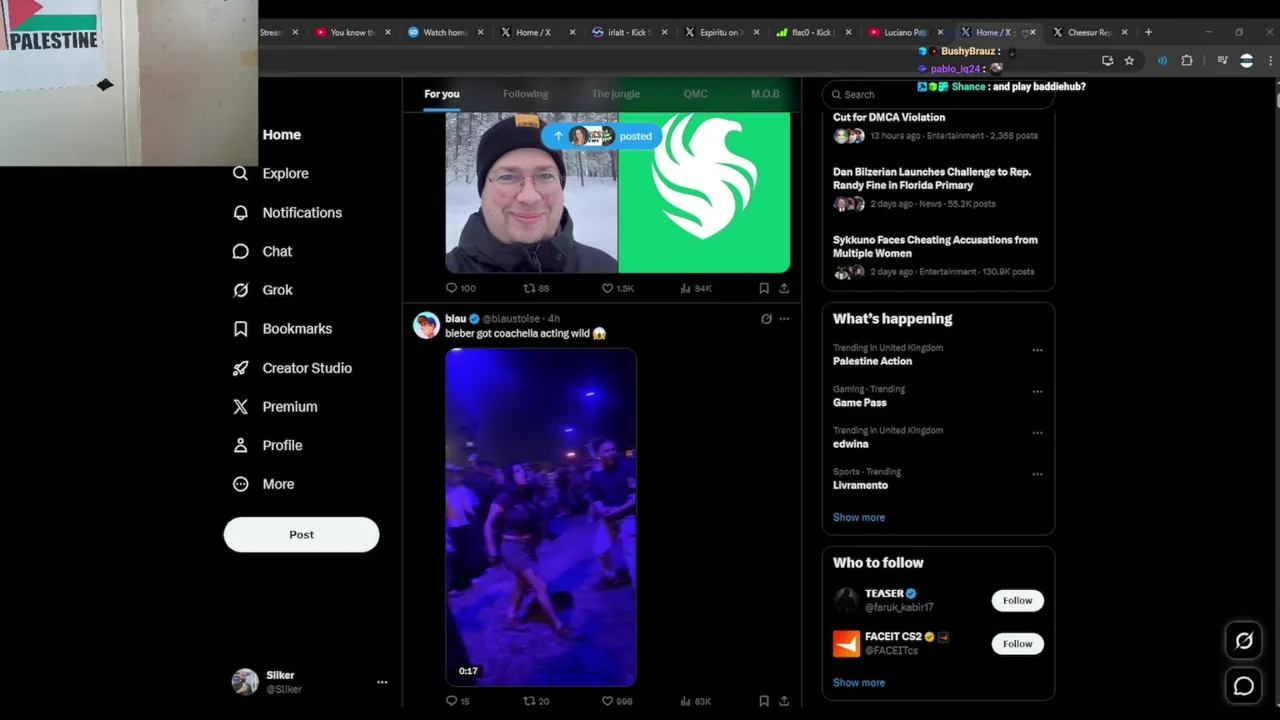Open the Home navigation item

tap(281, 135)
